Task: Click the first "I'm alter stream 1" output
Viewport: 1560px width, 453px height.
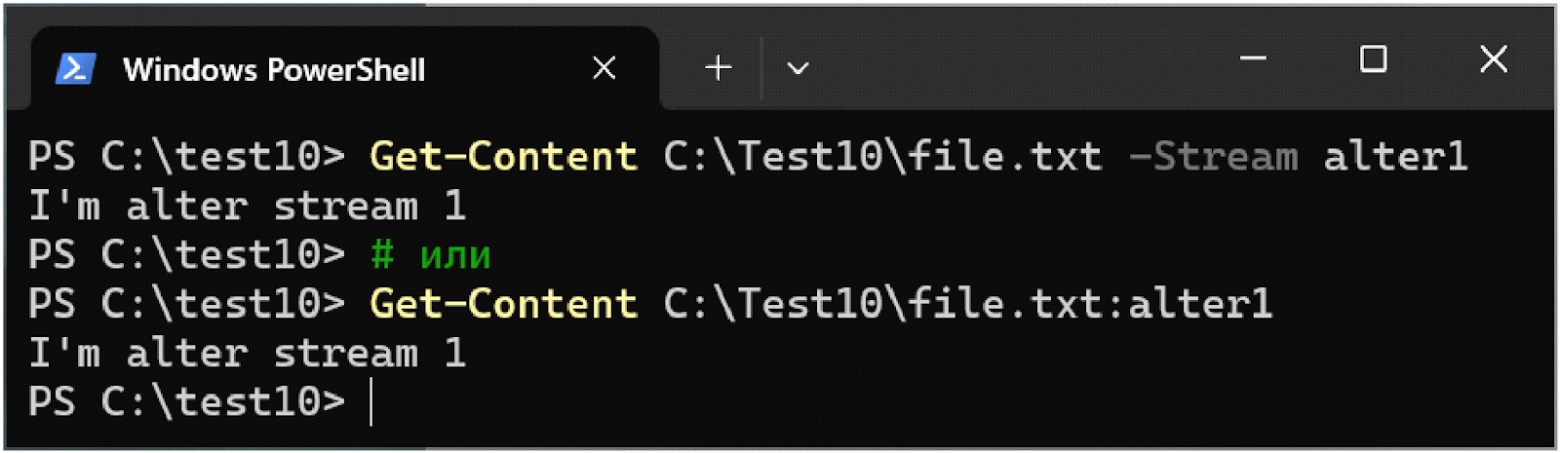Action: tap(247, 206)
